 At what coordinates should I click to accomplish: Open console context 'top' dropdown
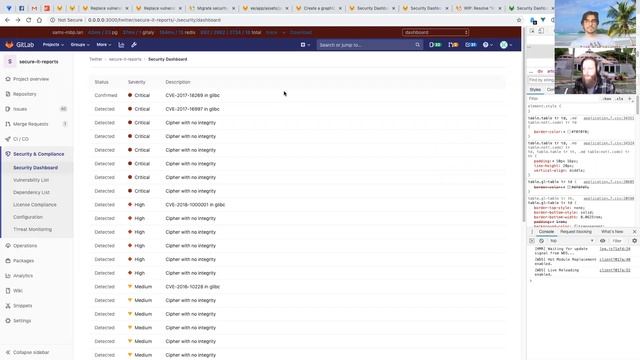(x=571, y=241)
